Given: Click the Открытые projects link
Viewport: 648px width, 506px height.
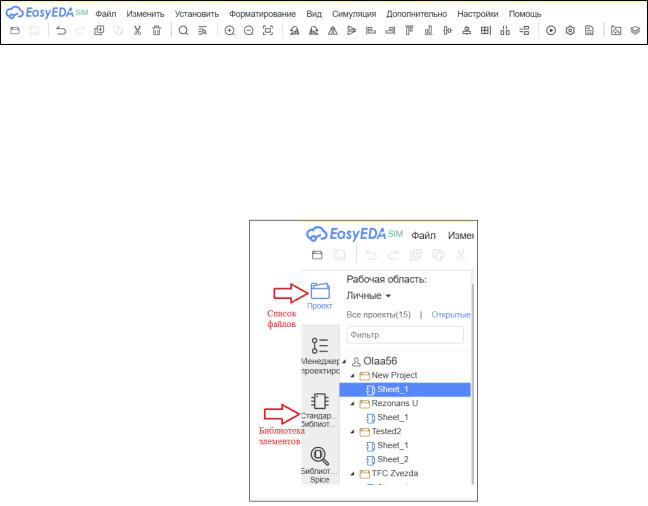Looking at the screenshot, I should pyautogui.click(x=451, y=315).
